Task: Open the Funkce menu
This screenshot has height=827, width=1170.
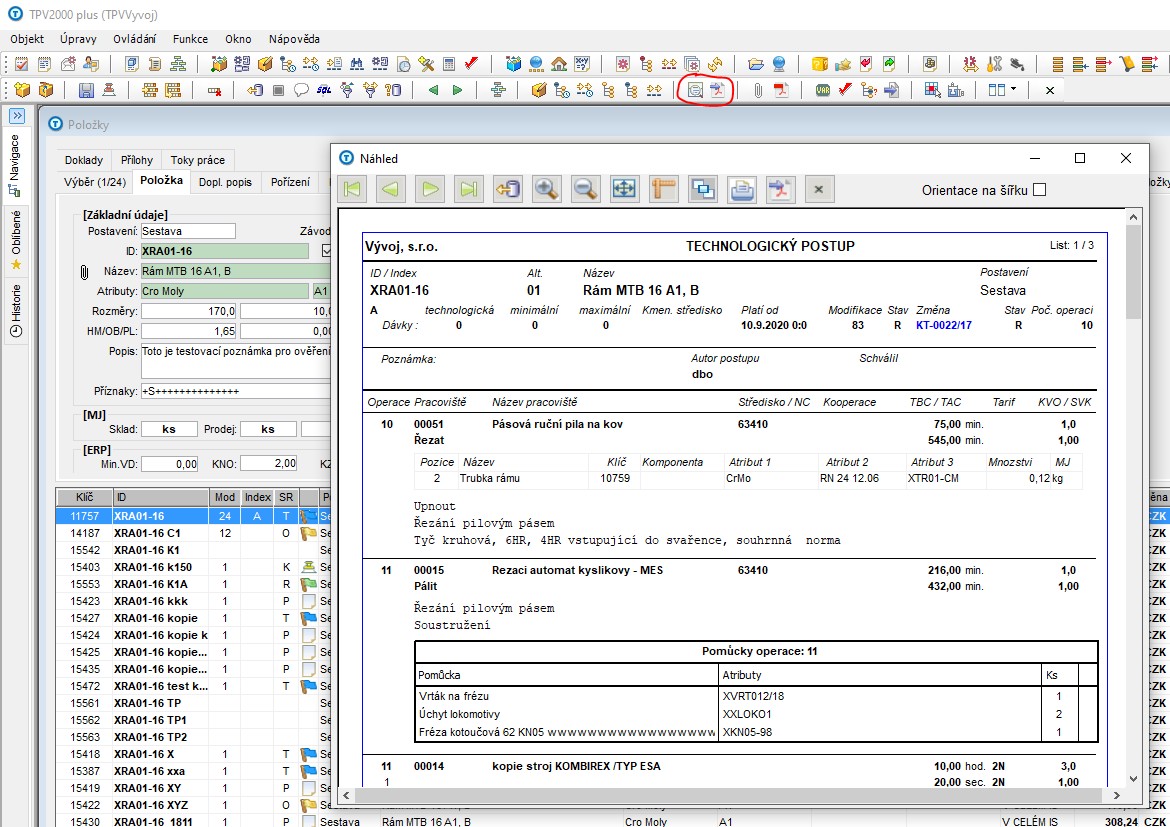Action: click(190, 39)
